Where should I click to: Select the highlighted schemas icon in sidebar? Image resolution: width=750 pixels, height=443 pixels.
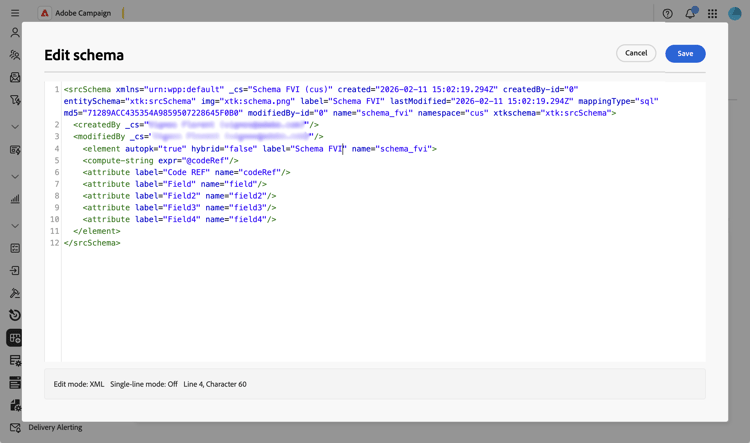coord(15,338)
